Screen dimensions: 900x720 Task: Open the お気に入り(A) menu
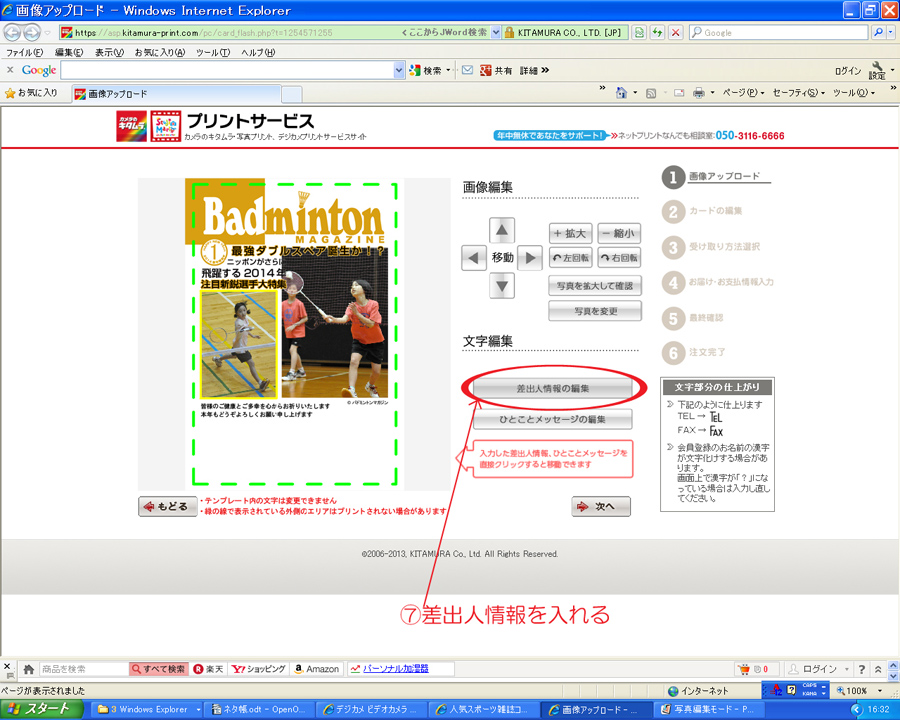[x=159, y=52]
